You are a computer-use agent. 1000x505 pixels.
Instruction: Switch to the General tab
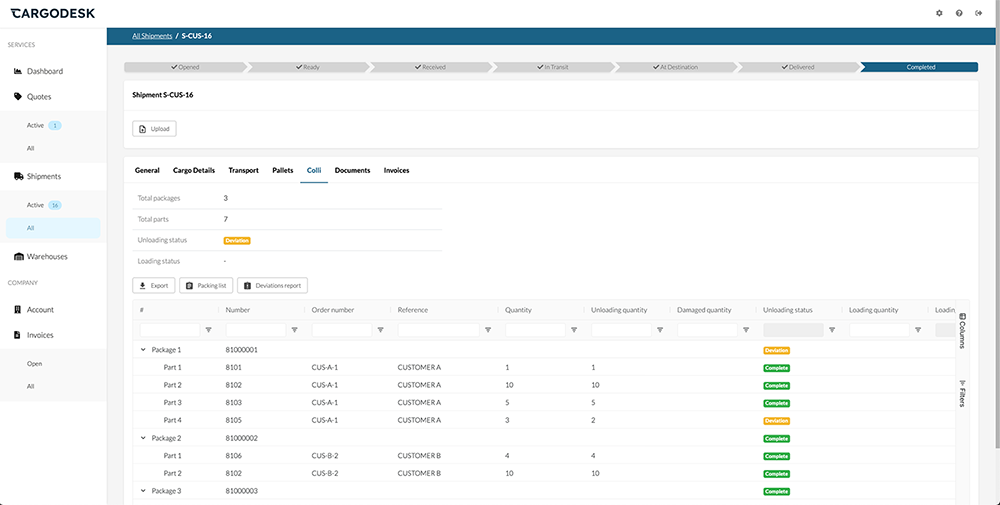(147, 170)
